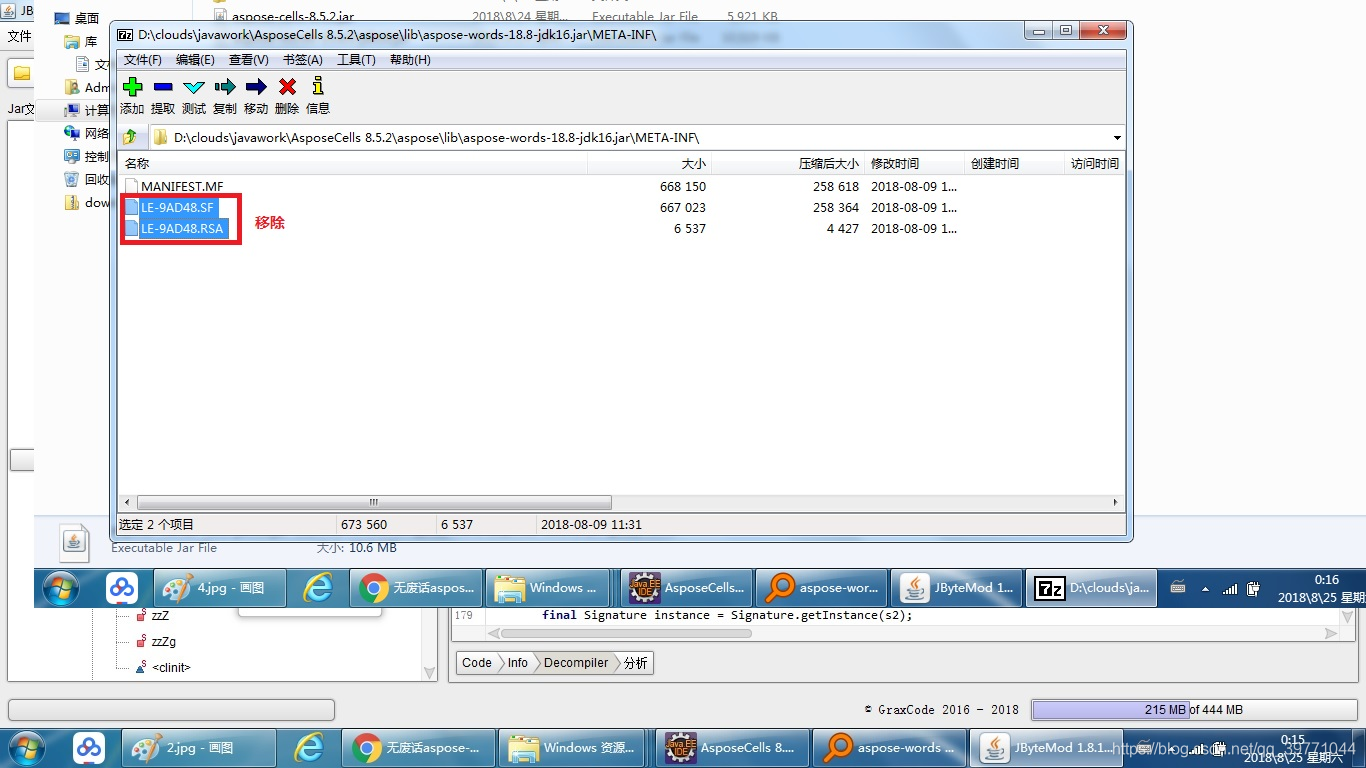
Task: Open the 查看(V) menu
Action: [x=249, y=60]
